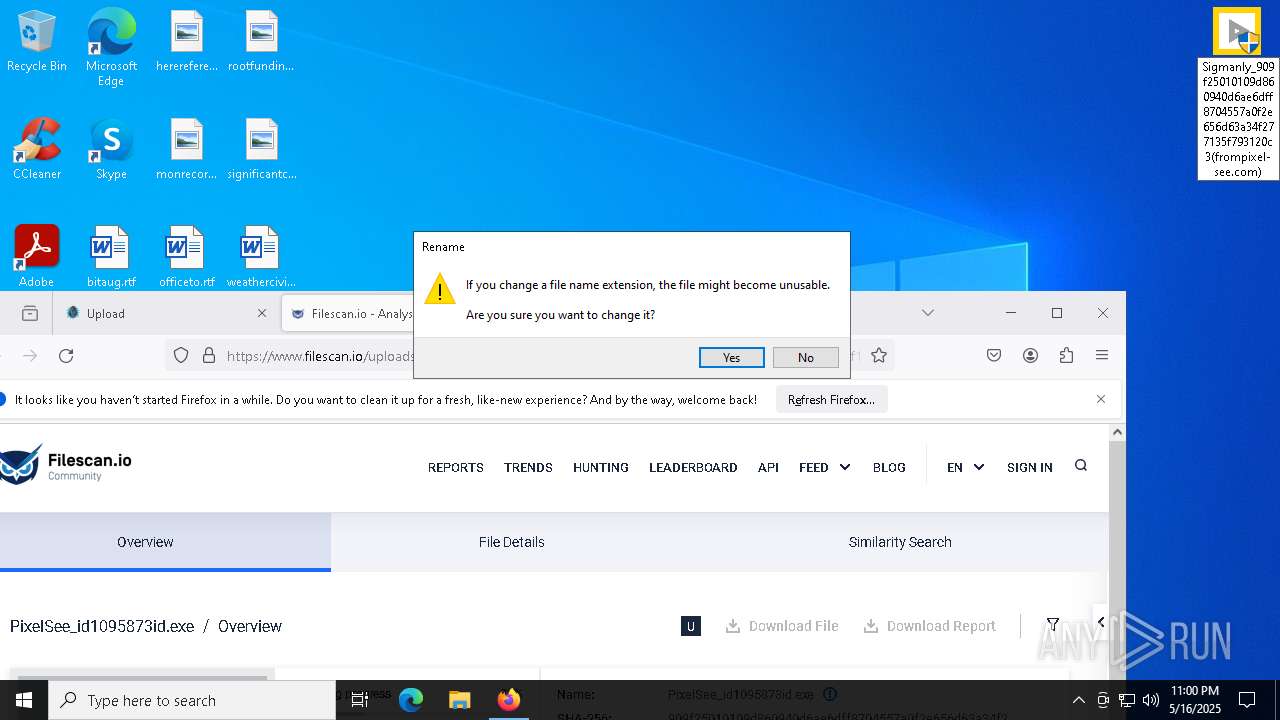
Task: Open BLOG in navigation menu
Action: pos(889,467)
